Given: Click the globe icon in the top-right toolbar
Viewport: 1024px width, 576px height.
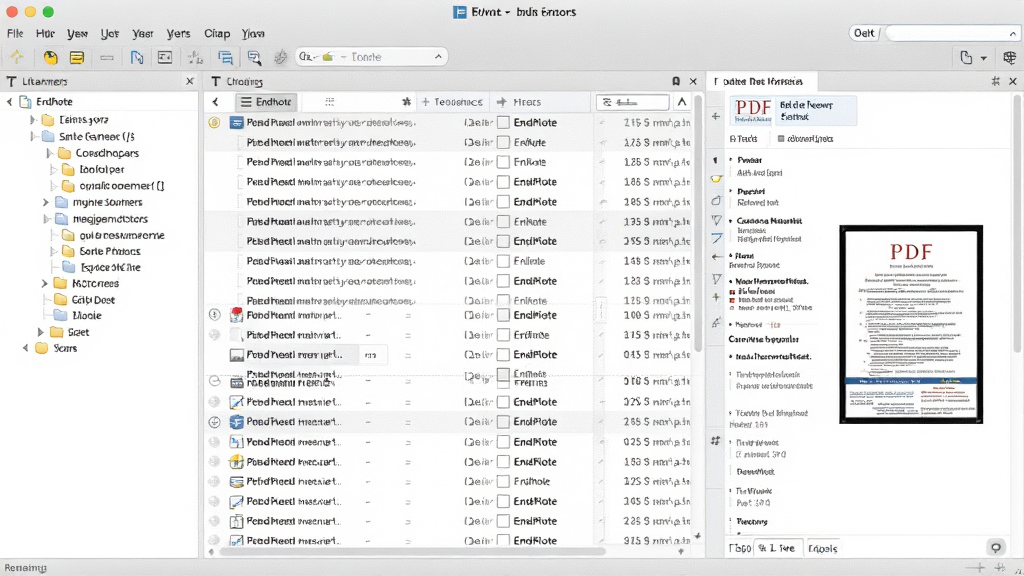Looking at the screenshot, I should 1010,57.
